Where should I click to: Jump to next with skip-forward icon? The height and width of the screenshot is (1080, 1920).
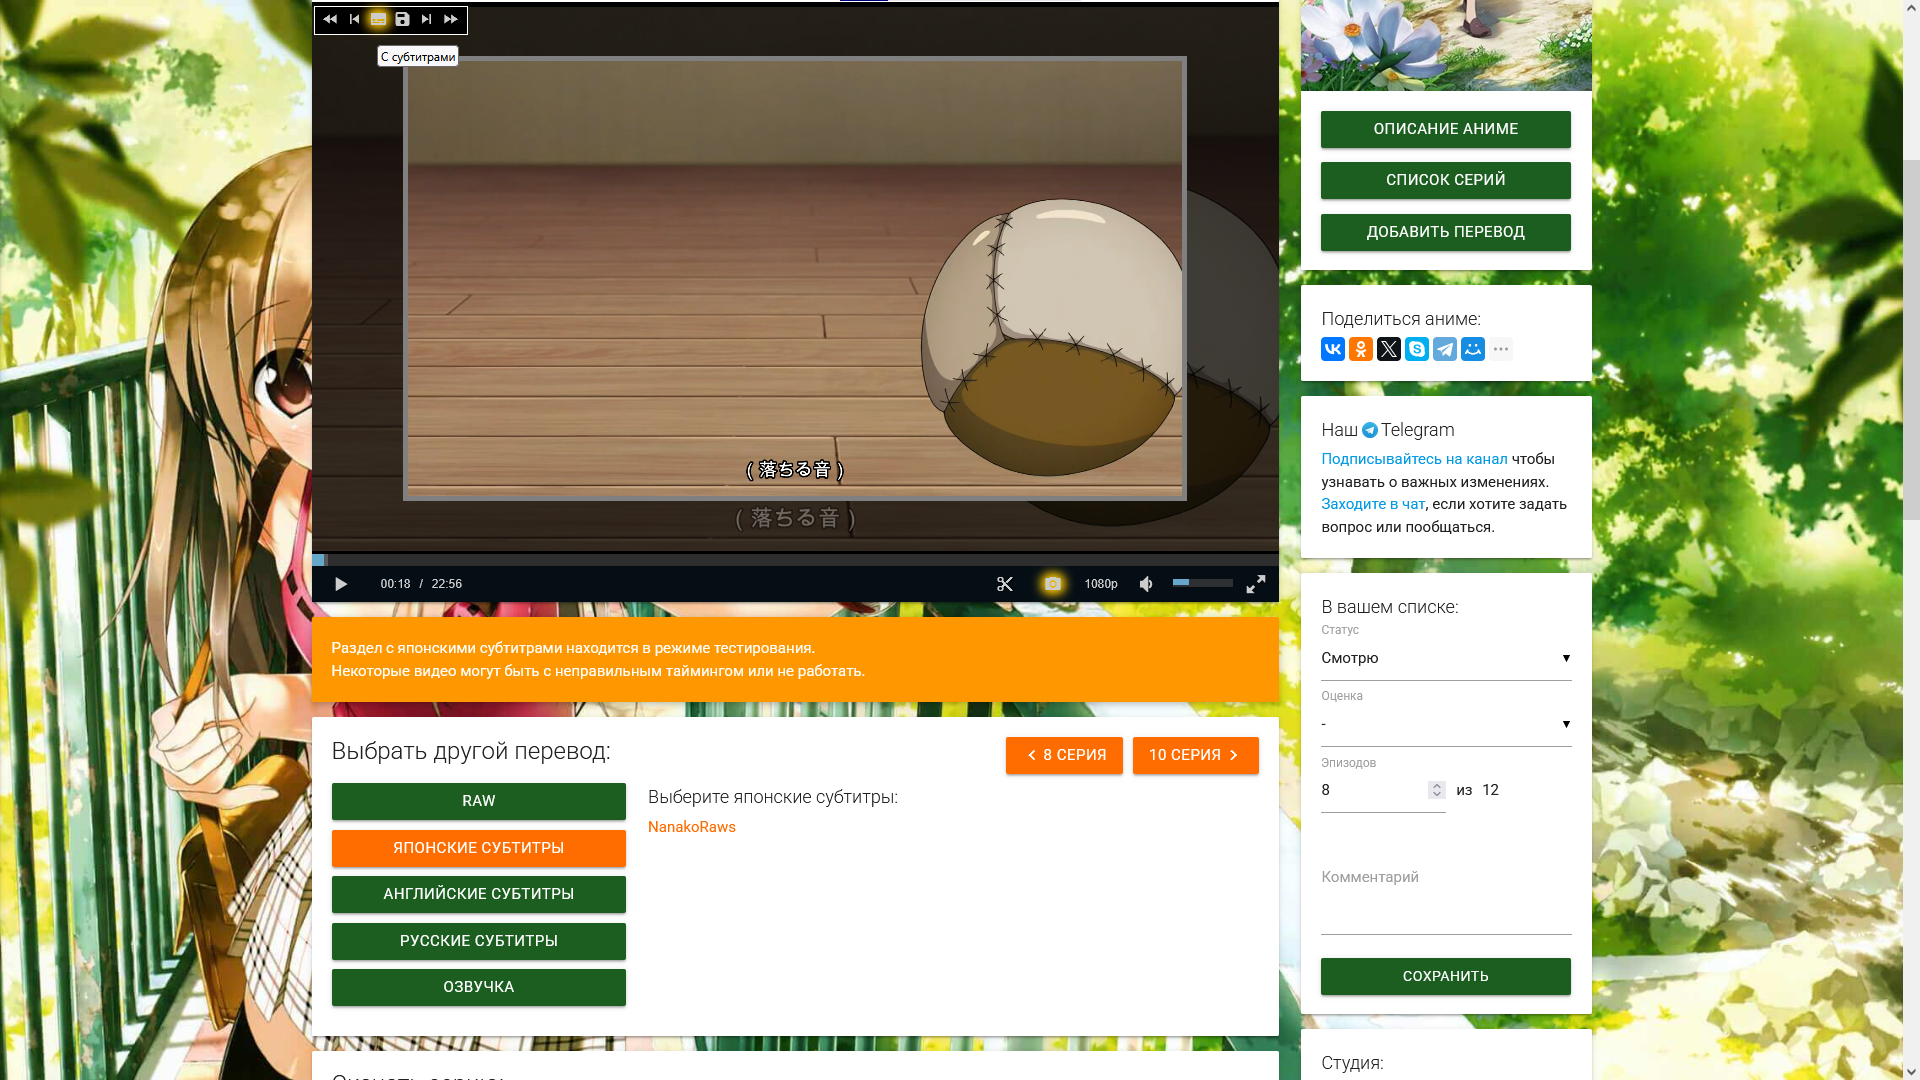tap(427, 19)
